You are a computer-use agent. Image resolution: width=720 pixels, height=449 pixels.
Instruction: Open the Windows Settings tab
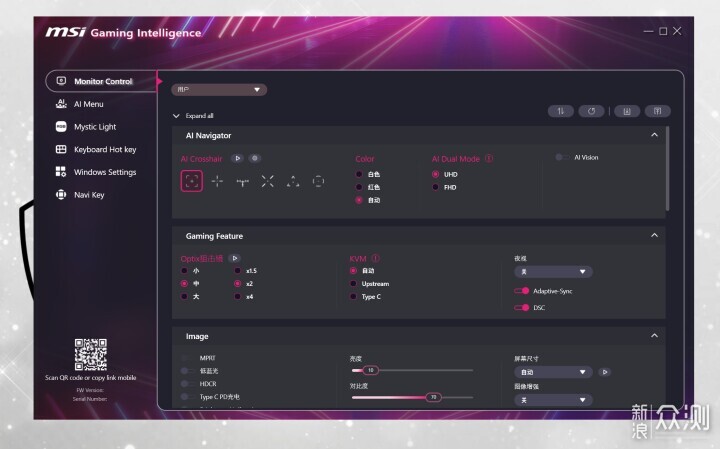coord(105,172)
